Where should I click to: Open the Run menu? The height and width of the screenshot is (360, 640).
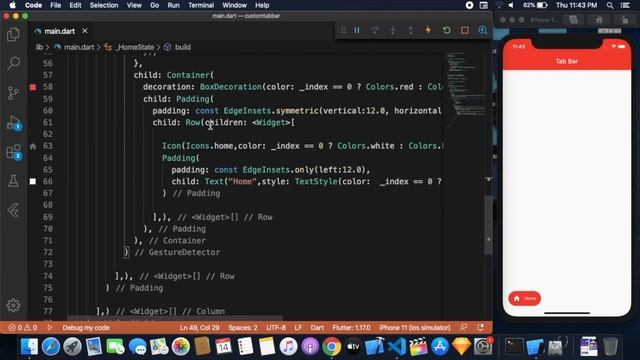click(173, 5)
